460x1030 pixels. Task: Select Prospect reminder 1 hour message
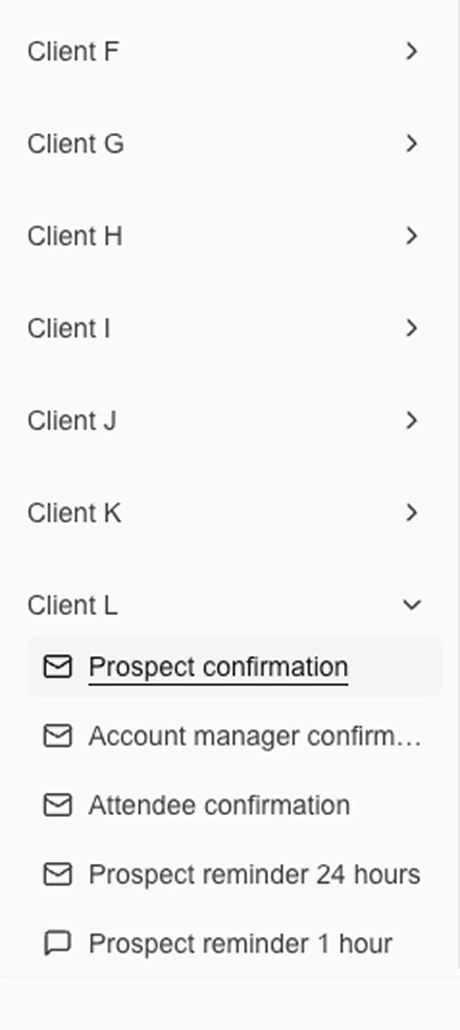(241, 944)
